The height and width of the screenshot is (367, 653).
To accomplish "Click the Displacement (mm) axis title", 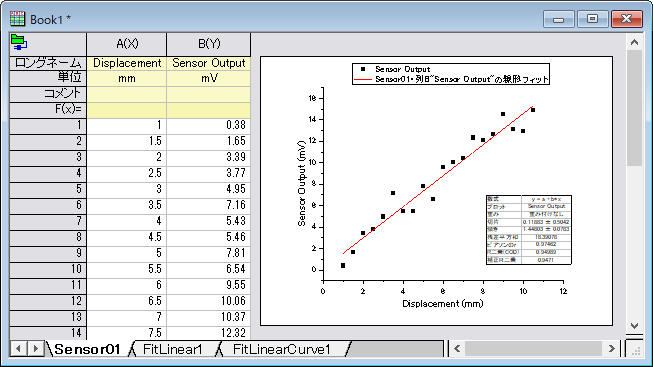I will (443, 304).
